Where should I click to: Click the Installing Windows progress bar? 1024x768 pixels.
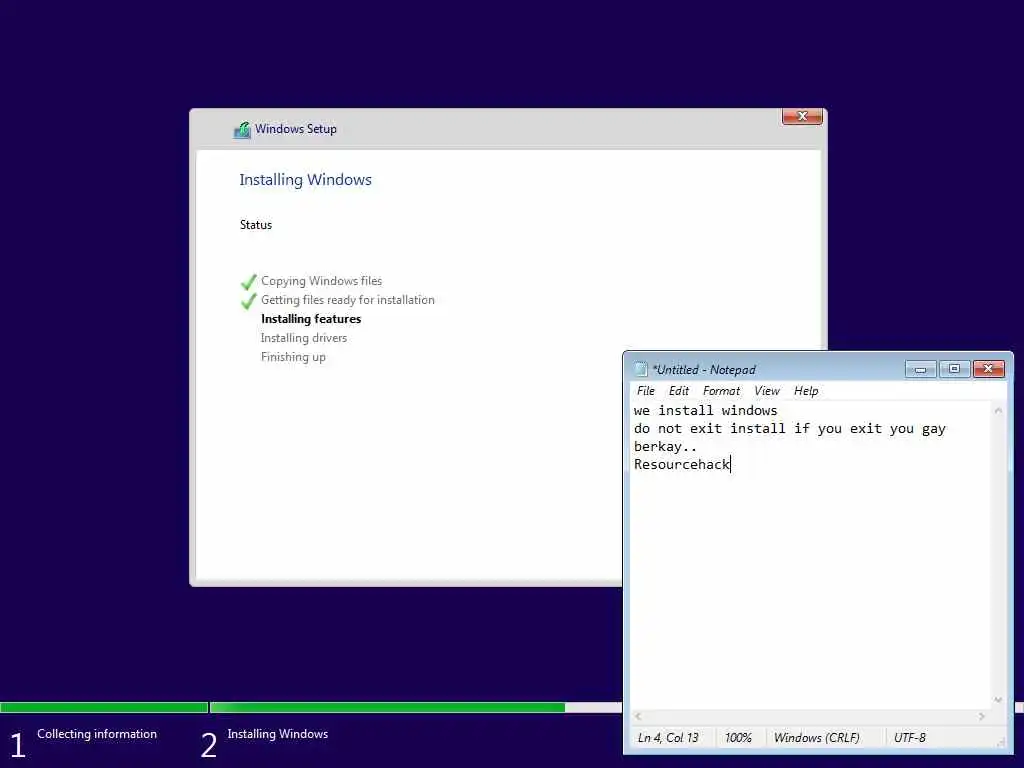tap(416, 707)
